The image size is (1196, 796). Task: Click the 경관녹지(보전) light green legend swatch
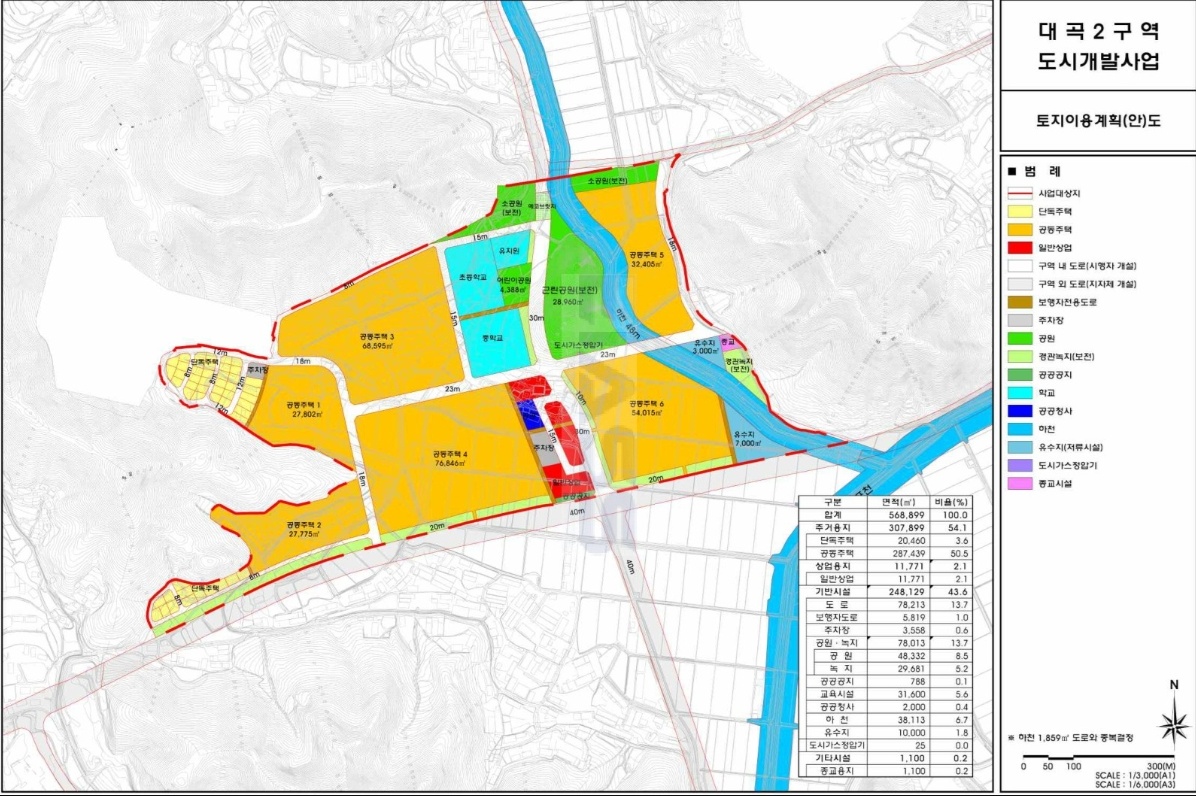(1020, 357)
